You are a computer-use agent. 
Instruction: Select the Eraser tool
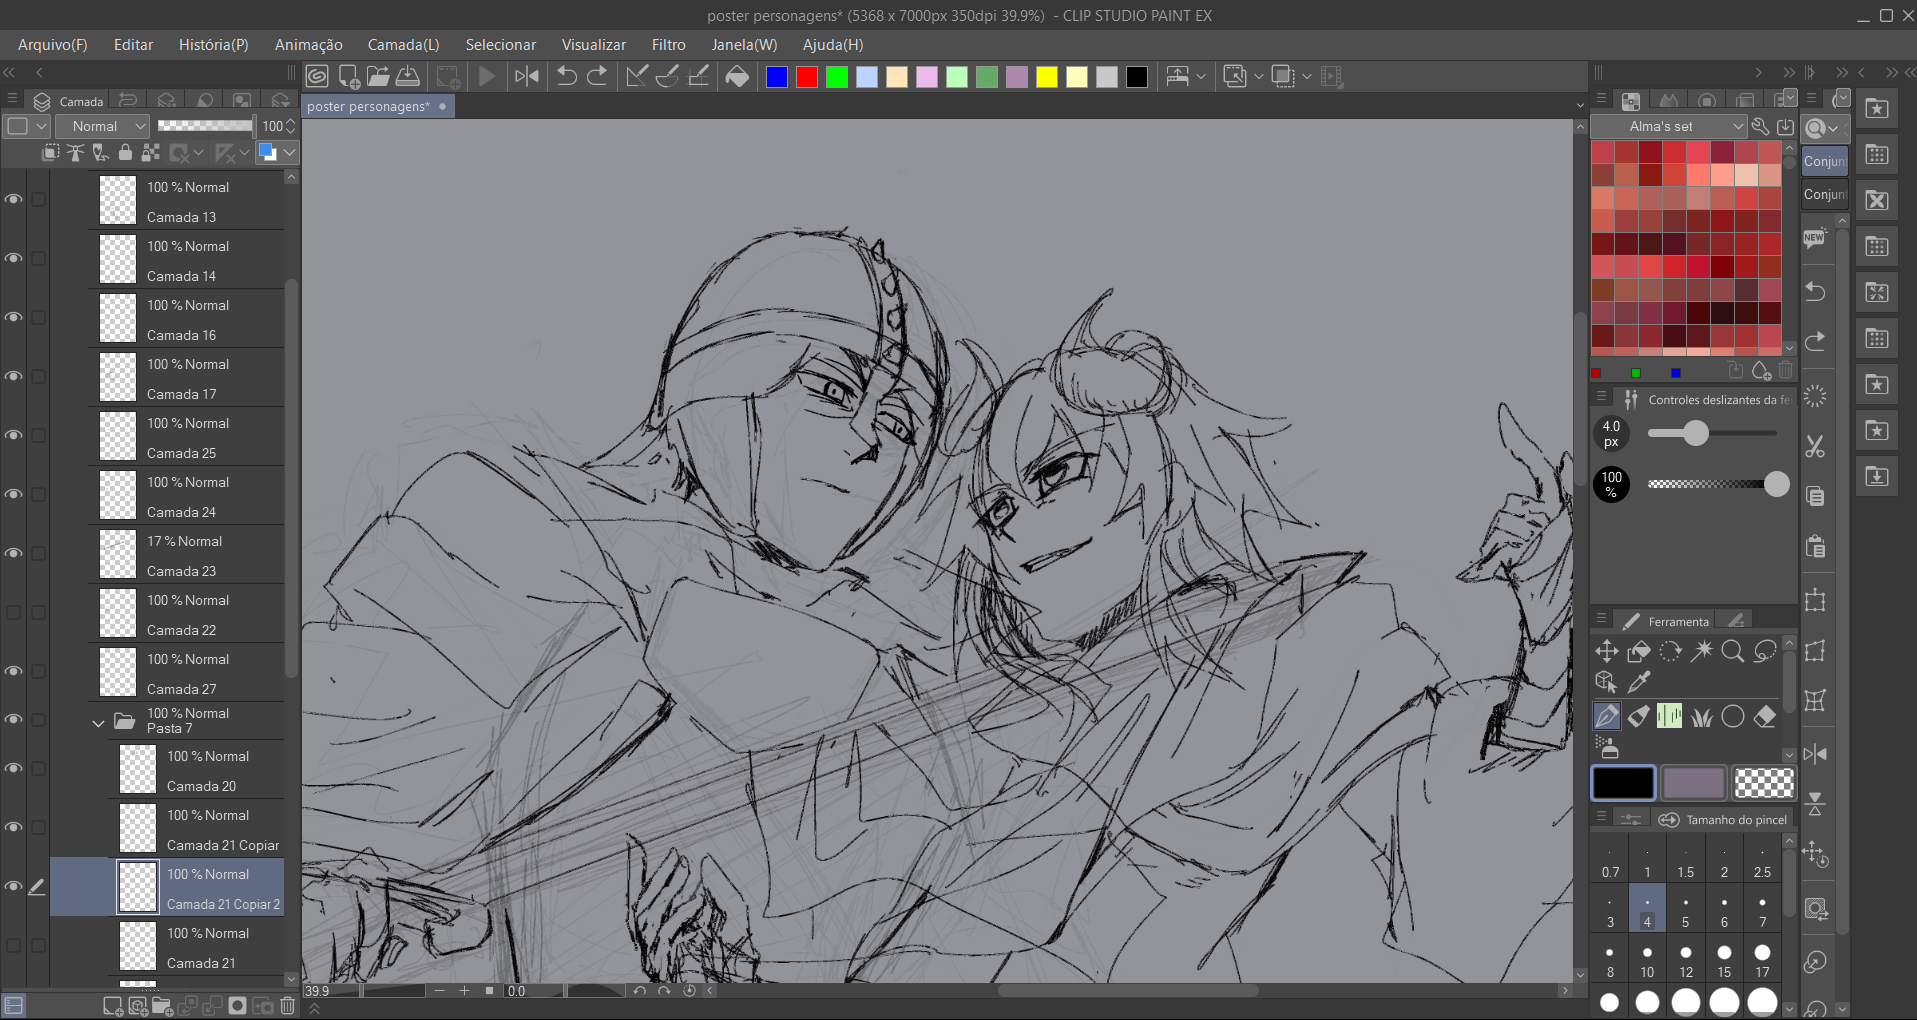(x=1765, y=716)
